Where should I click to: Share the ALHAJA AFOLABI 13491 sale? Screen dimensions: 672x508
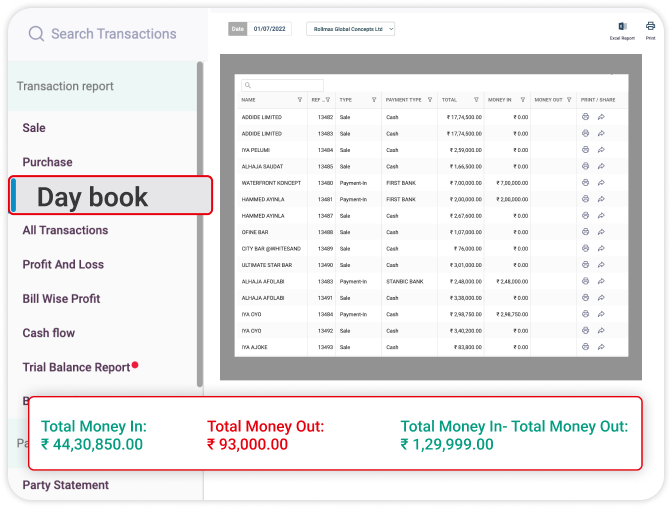(601, 298)
